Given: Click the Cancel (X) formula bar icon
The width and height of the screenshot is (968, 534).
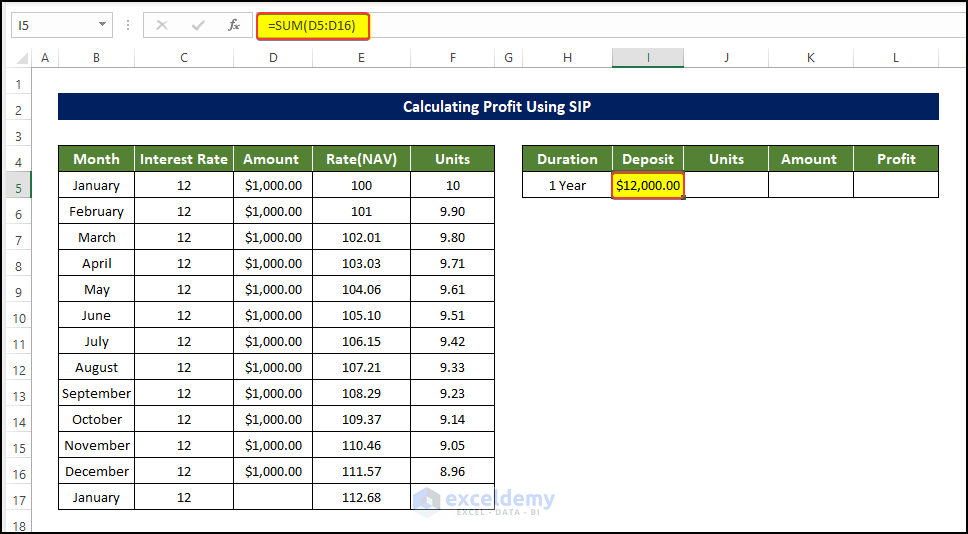Looking at the screenshot, I should [162, 26].
